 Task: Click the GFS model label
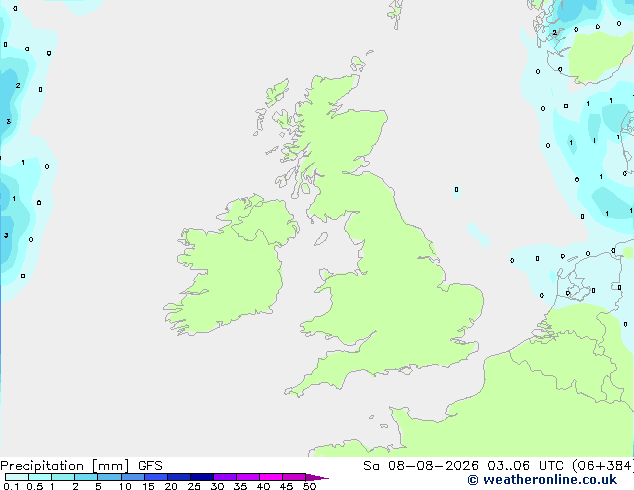click(150, 466)
